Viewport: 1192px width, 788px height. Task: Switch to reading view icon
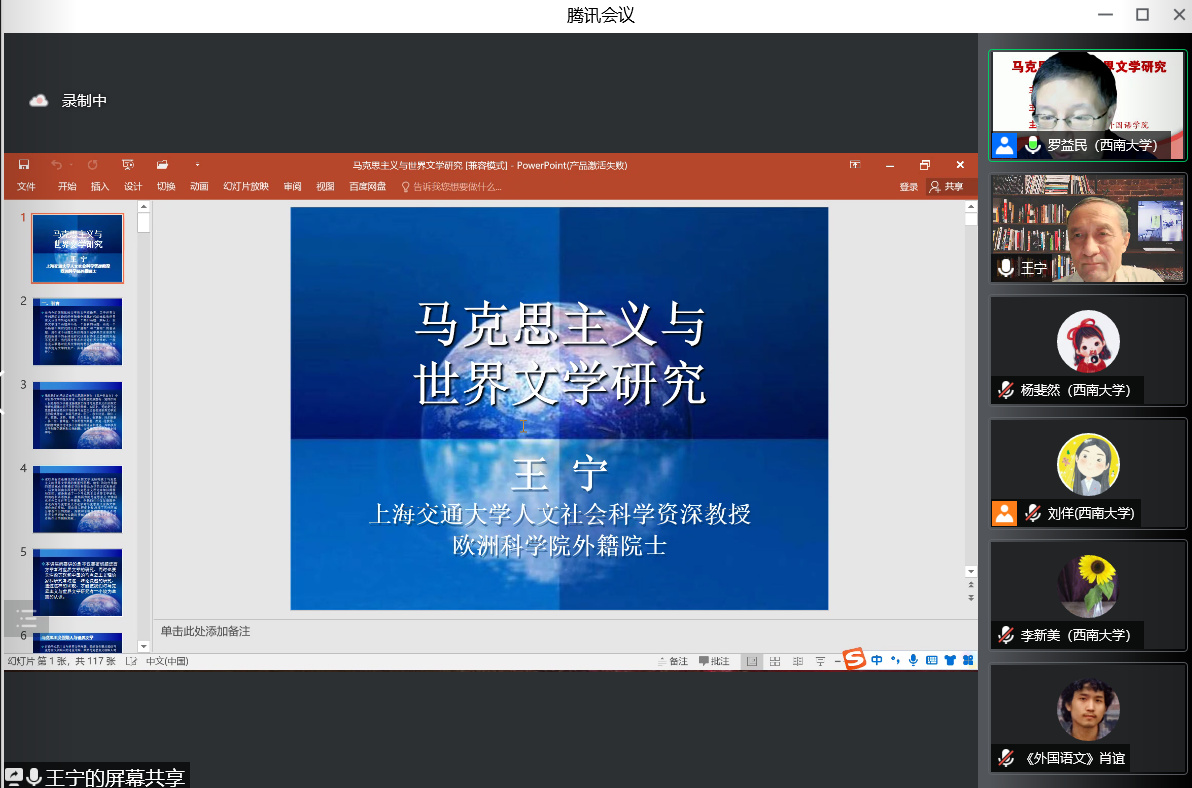tap(798, 661)
